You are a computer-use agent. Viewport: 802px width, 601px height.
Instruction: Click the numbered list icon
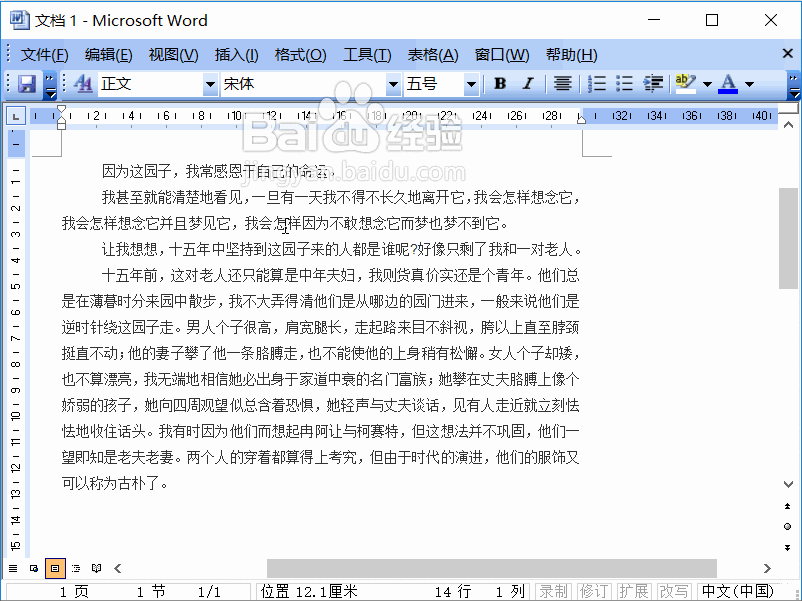click(x=594, y=84)
